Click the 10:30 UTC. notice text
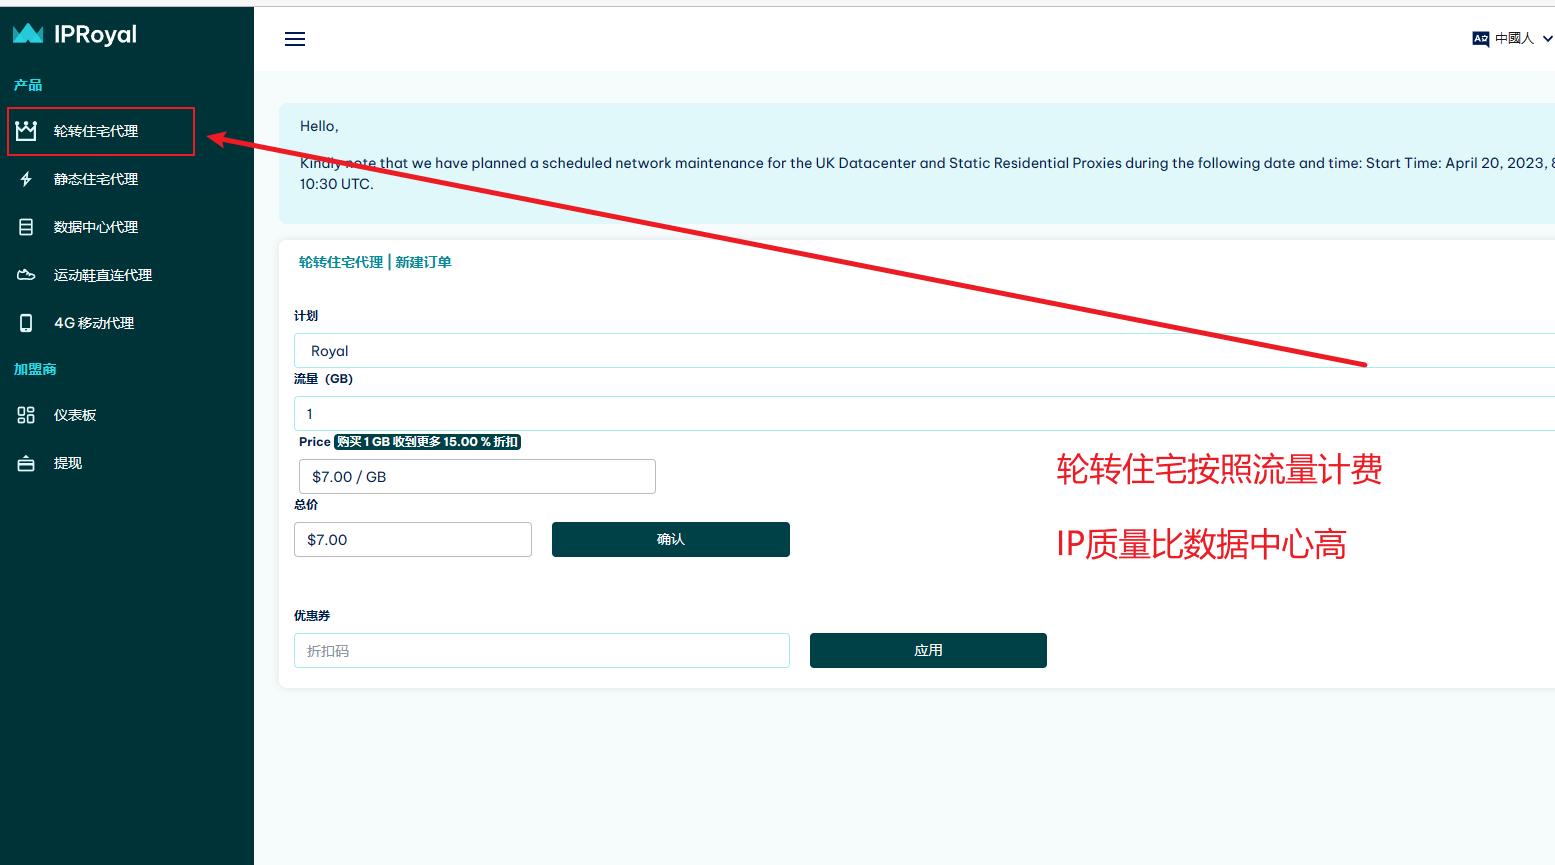This screenshot has height=865, width=1555. [336, 184]
